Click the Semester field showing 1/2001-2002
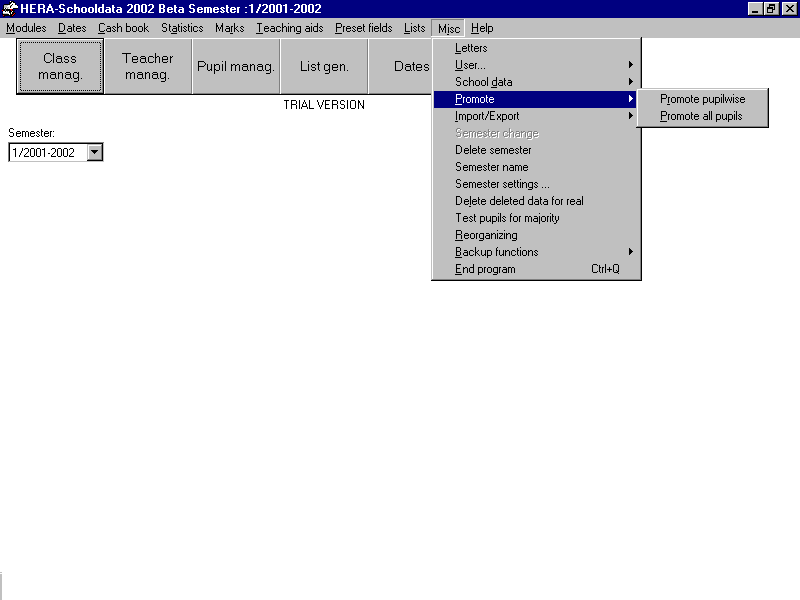 (x=48, y=152)
